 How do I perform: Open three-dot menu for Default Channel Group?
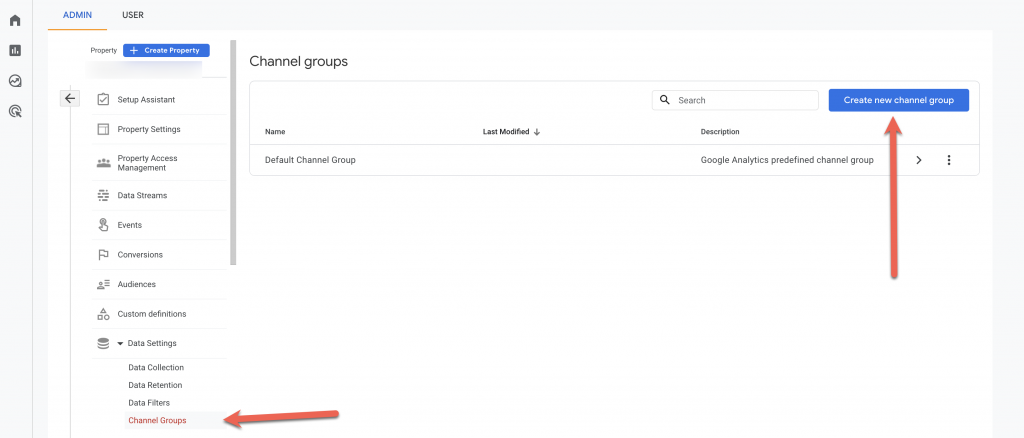click(949, 160)
